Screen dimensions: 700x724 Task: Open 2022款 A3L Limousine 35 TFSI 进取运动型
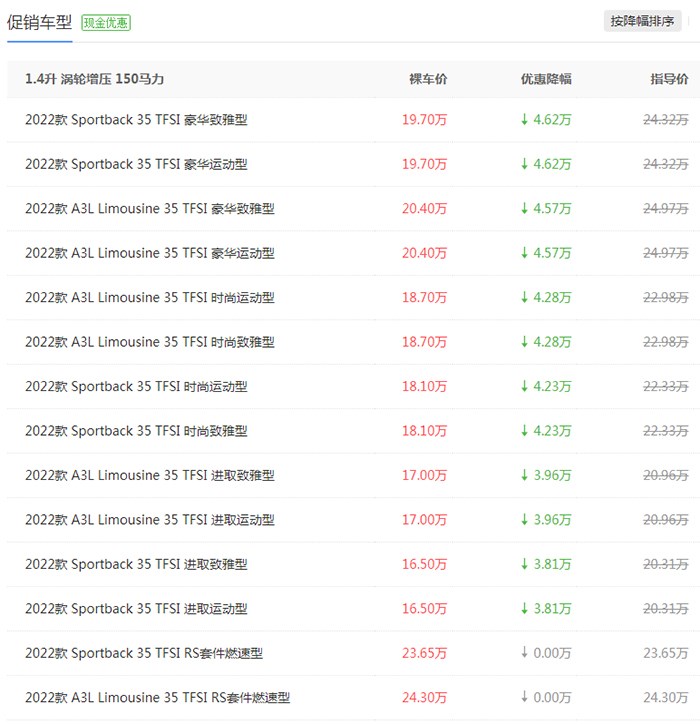click(x=150, y=520)
